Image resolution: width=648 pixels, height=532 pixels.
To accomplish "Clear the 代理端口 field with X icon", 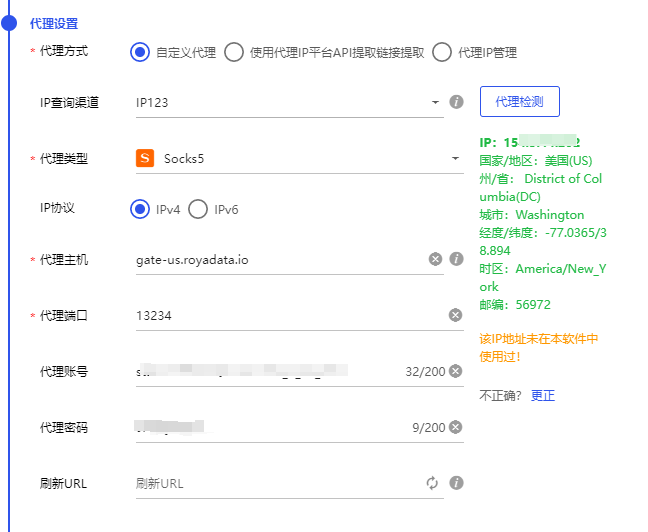I will (455, 315).
